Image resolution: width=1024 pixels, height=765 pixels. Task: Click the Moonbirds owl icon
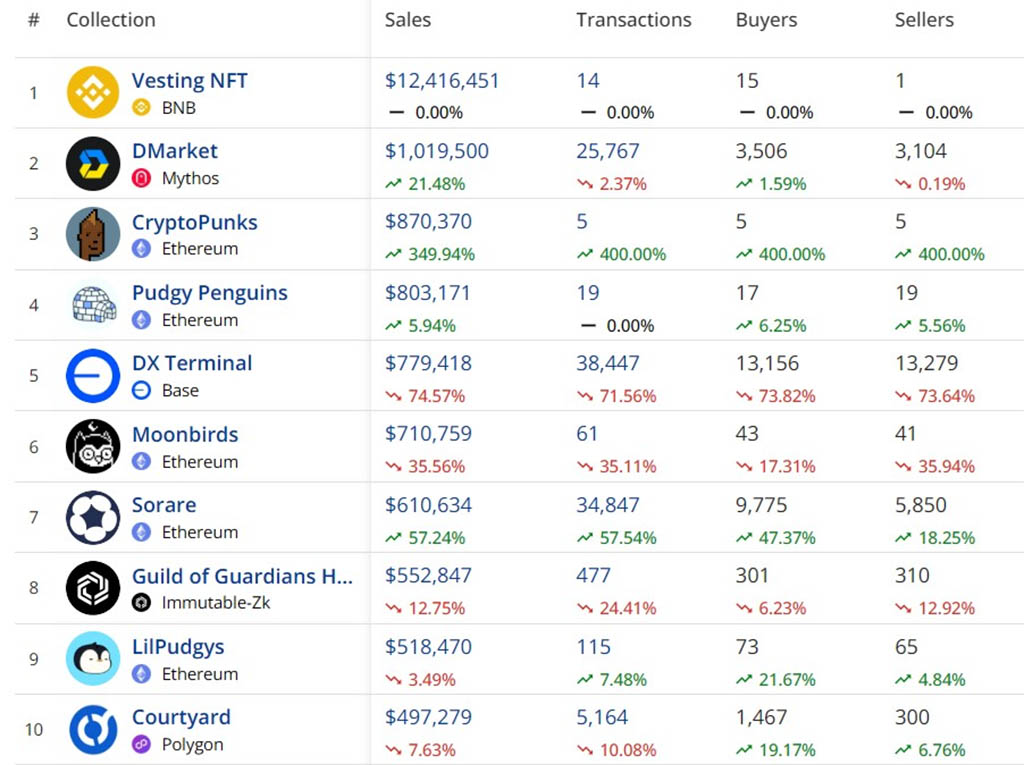click(x=93, y=446)
